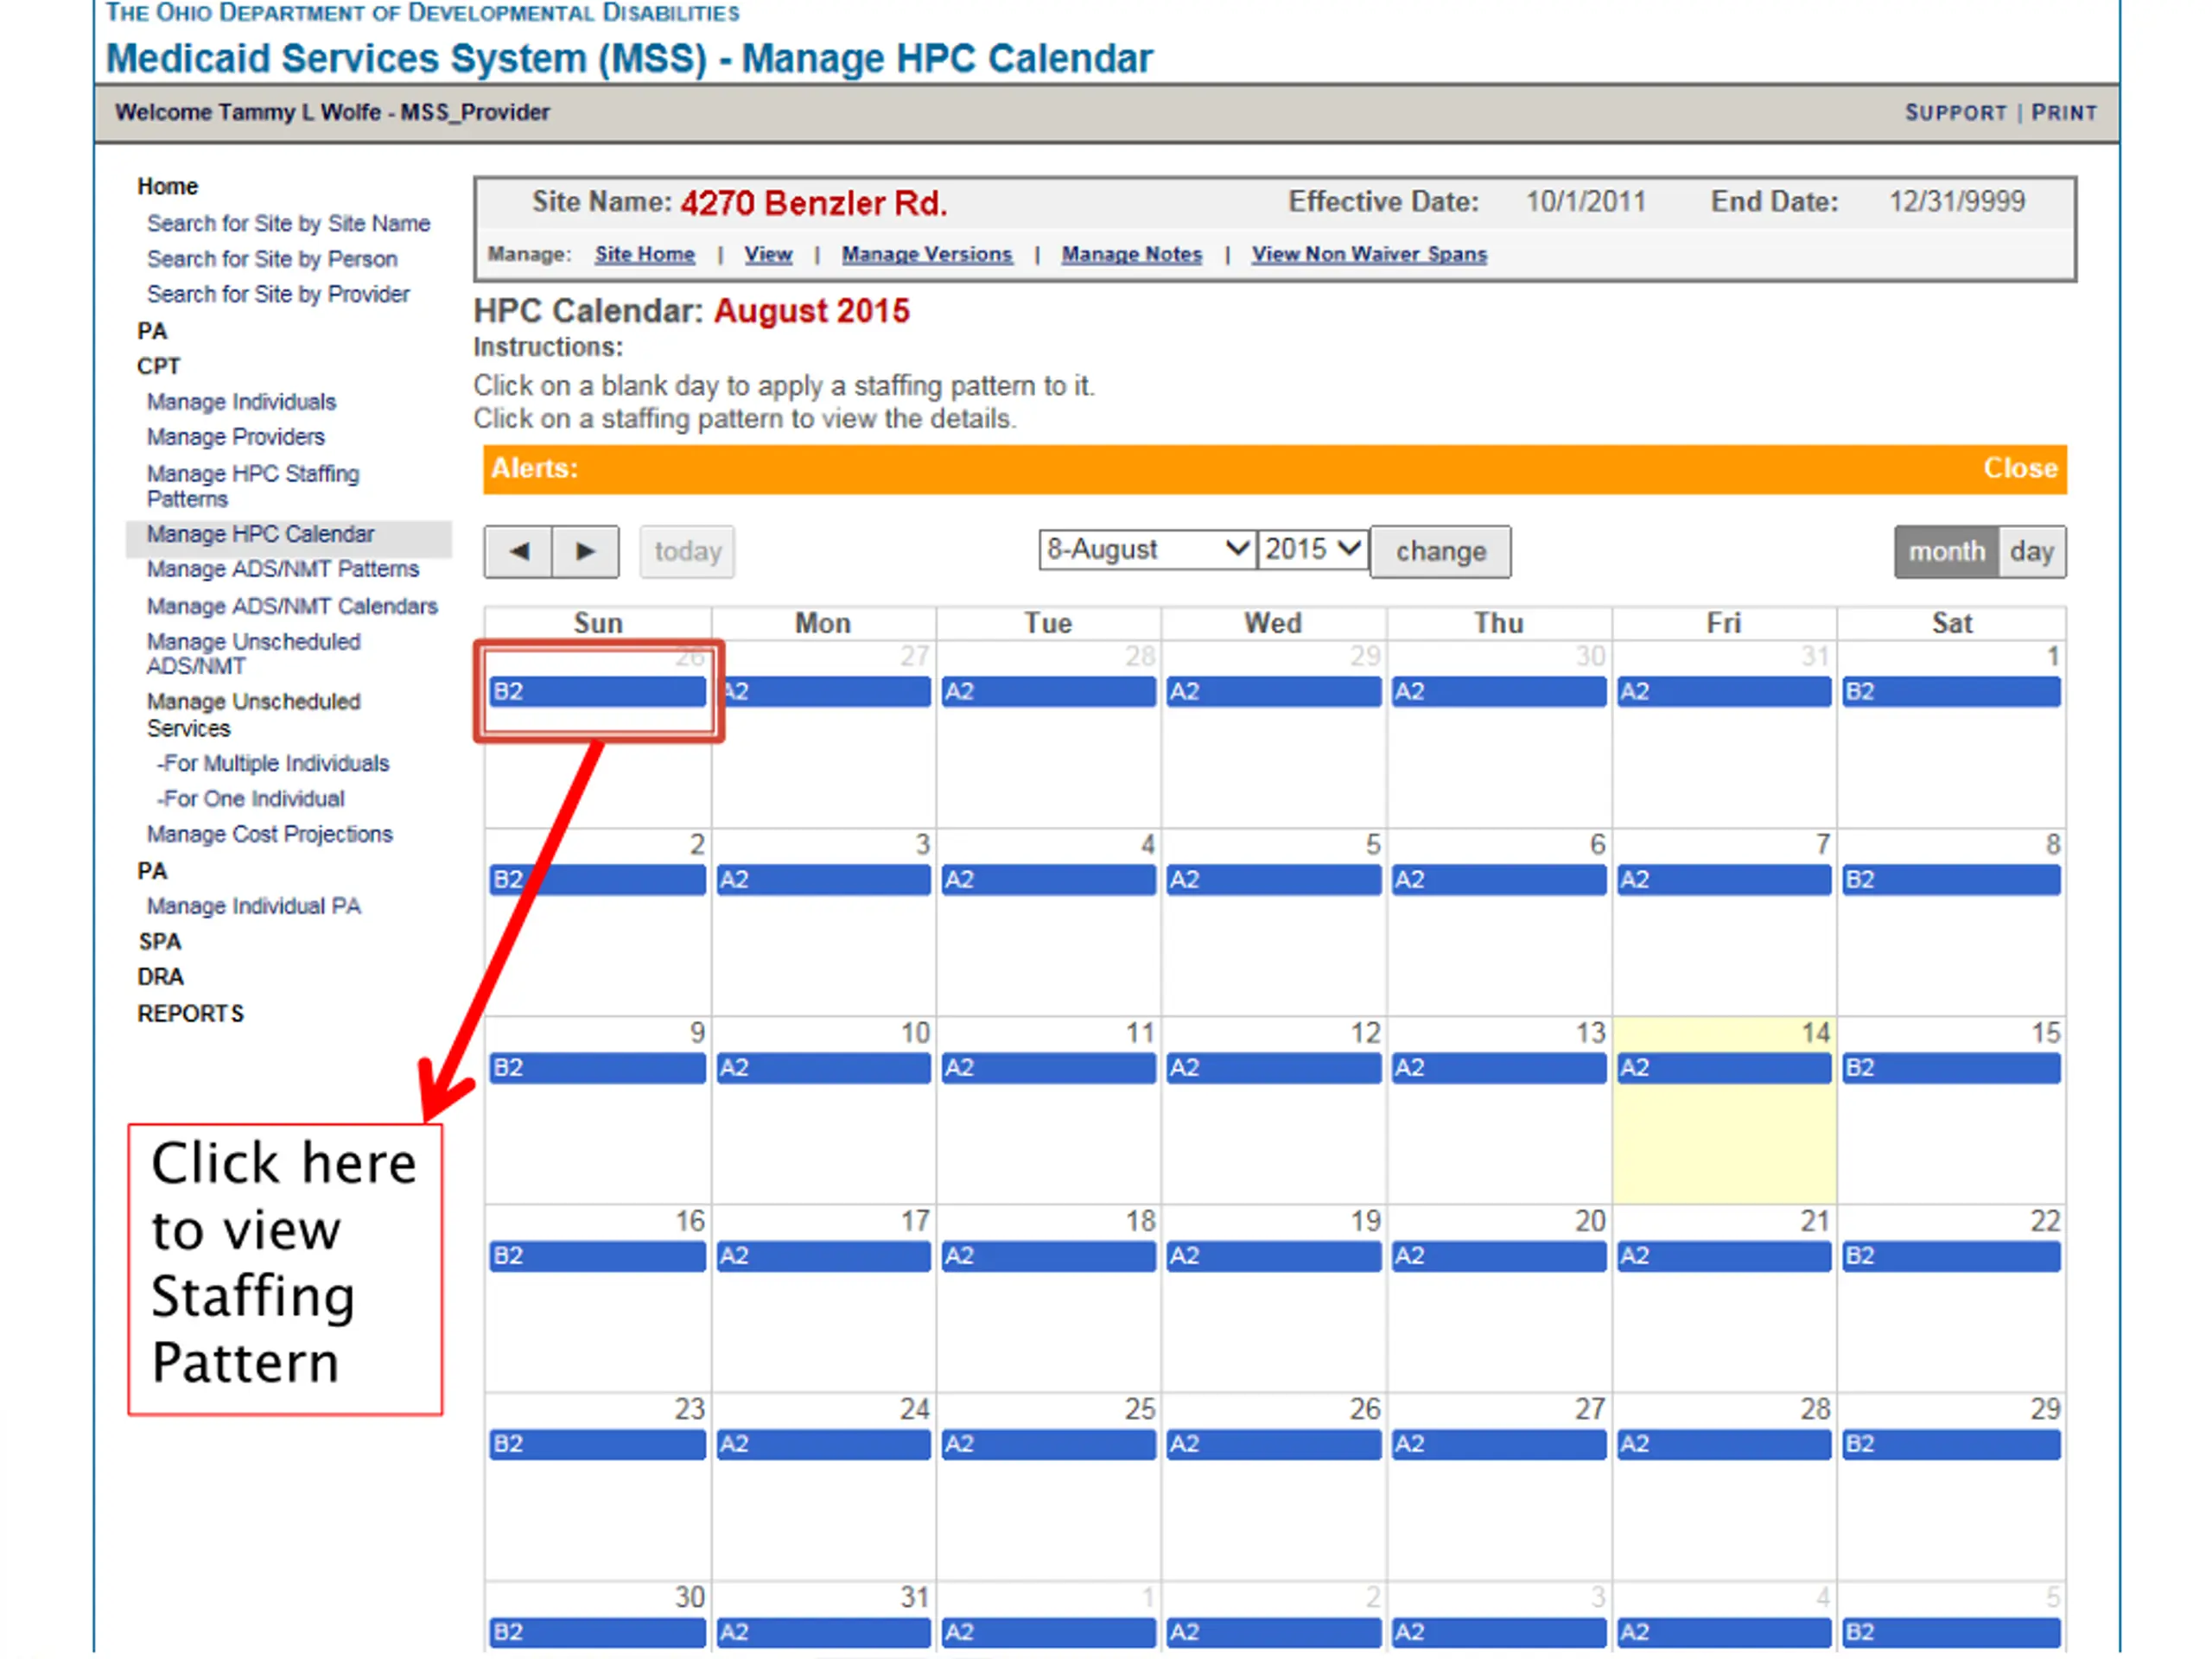Screen dimensions: 2212x1659
Task: Click the Support link
Action: tap(1955, 112)
